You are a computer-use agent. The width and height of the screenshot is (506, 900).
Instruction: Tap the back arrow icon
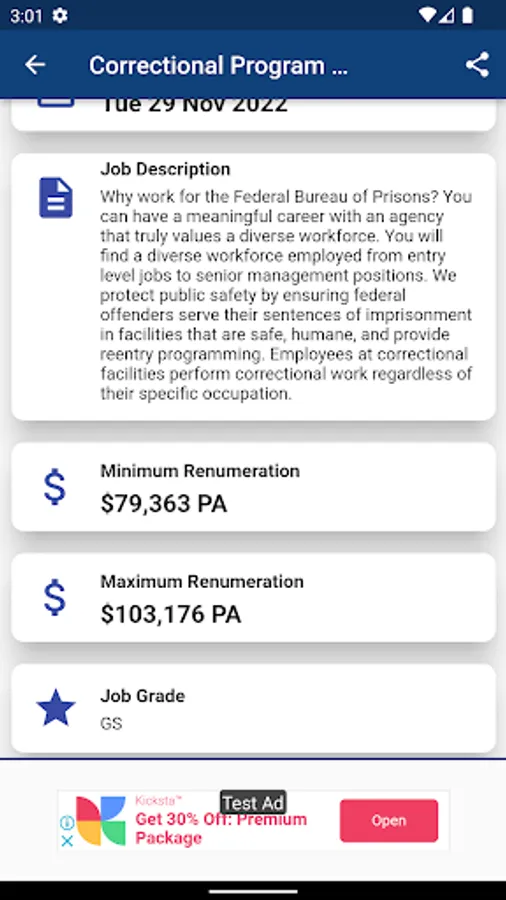tap(35, 65)
